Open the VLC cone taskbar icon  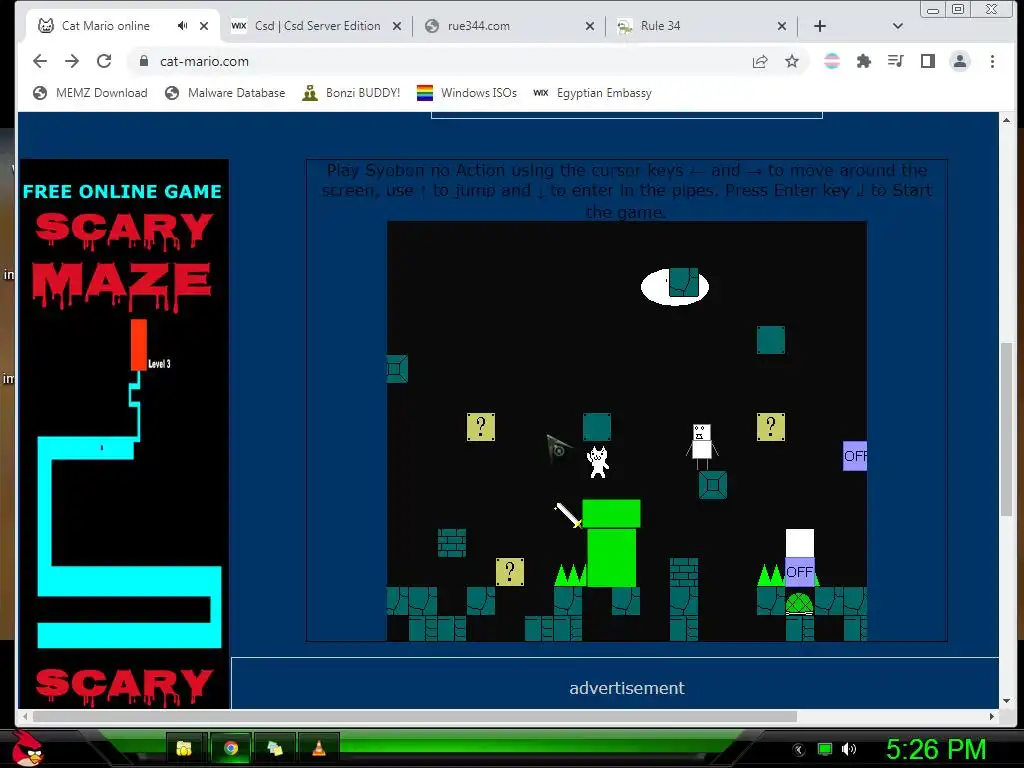click(x=319, y=748)
